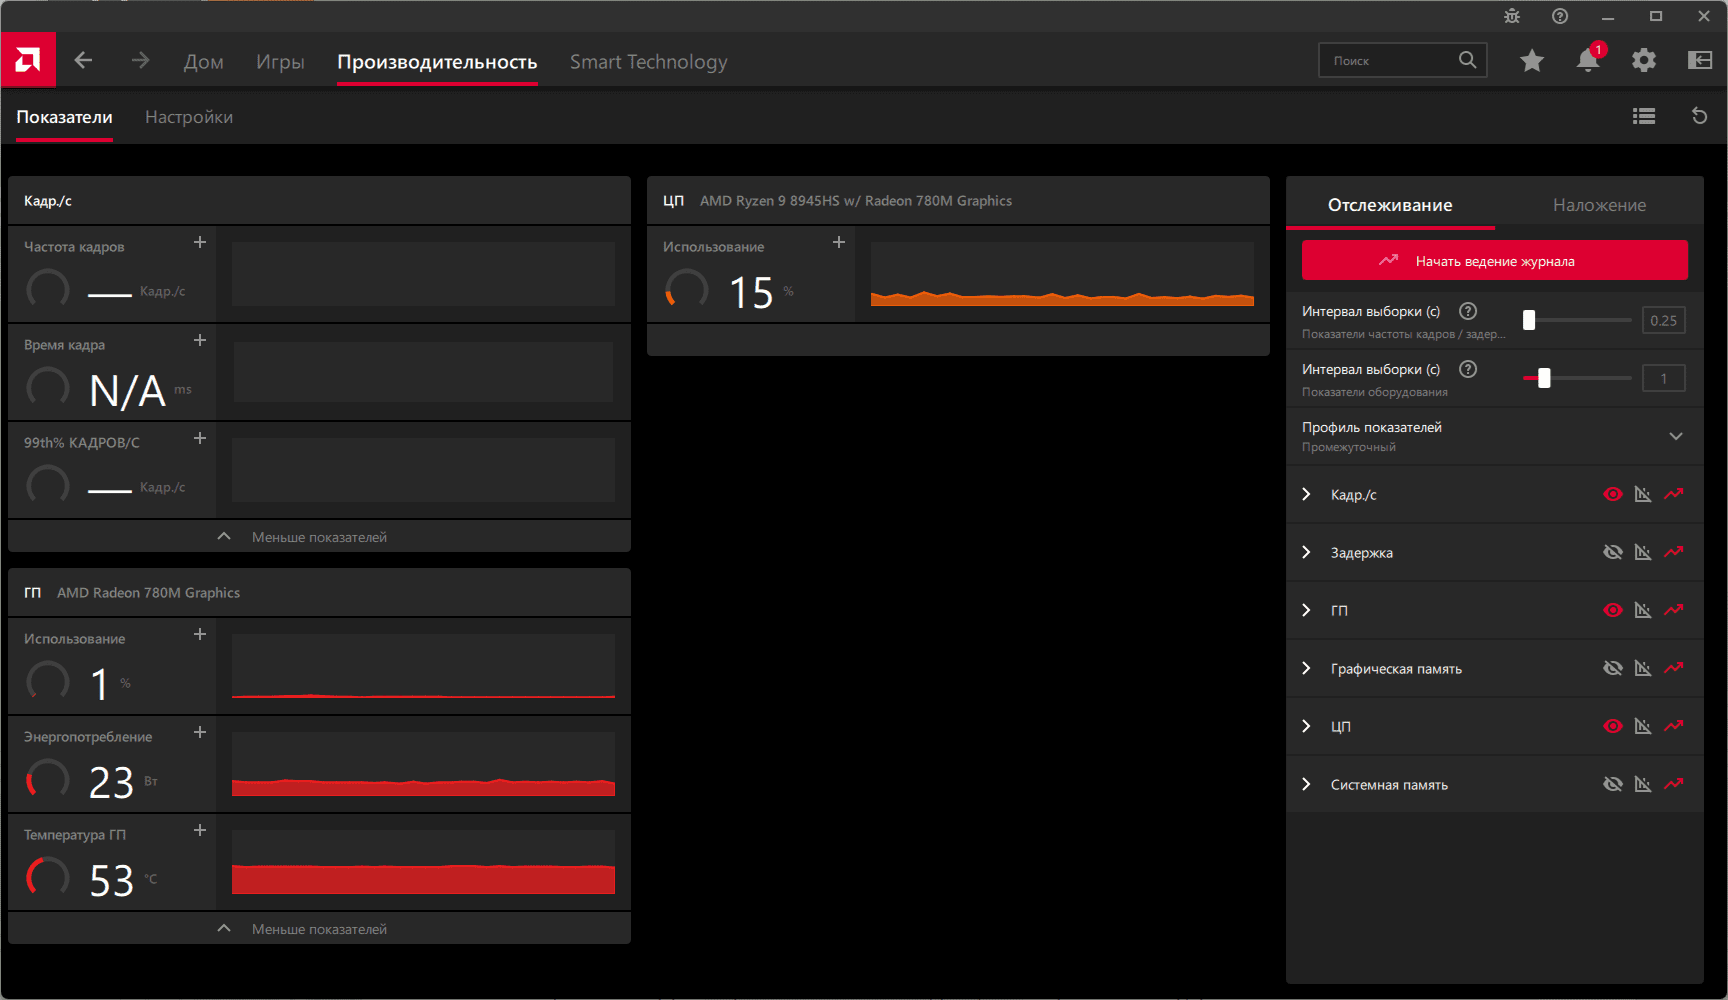Switch to the Наложение tab
Viewport: 1728px width, 1000px height.
pyautogui.click(x=1599, y=205)
